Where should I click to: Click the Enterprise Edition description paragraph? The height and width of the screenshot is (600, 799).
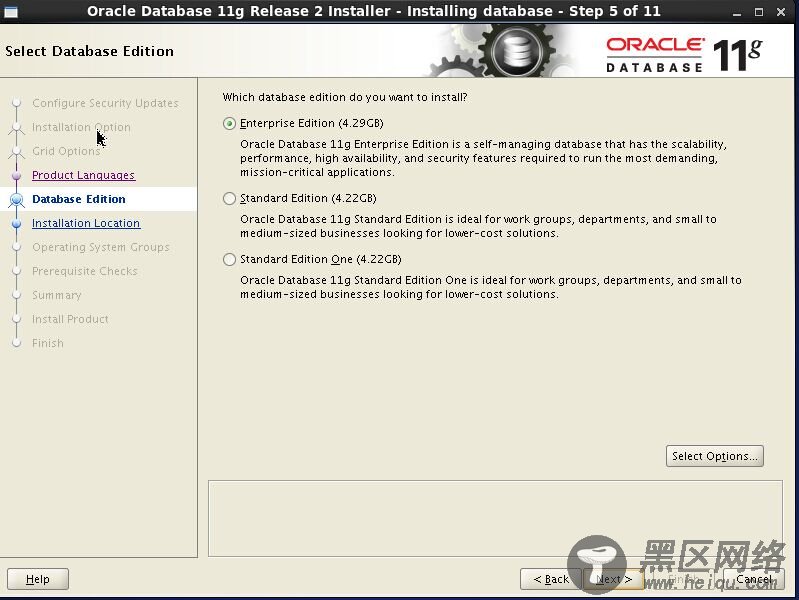click(x=483, y=158)
